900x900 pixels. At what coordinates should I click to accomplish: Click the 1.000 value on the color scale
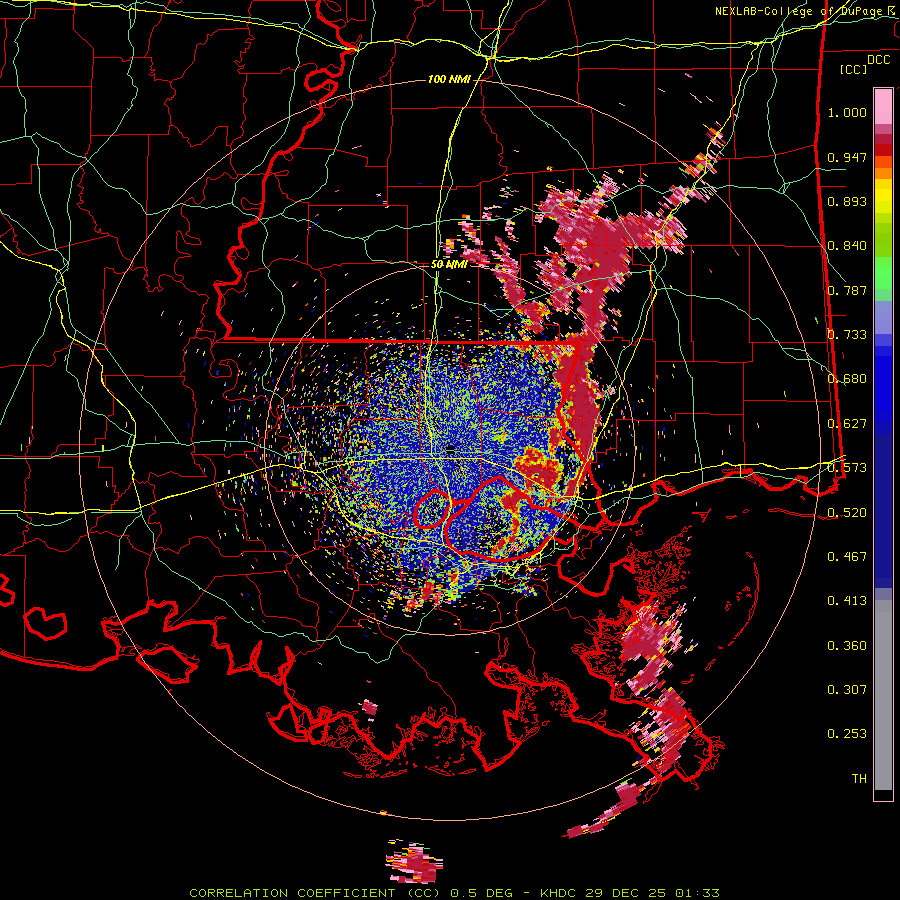click(847, 112)
